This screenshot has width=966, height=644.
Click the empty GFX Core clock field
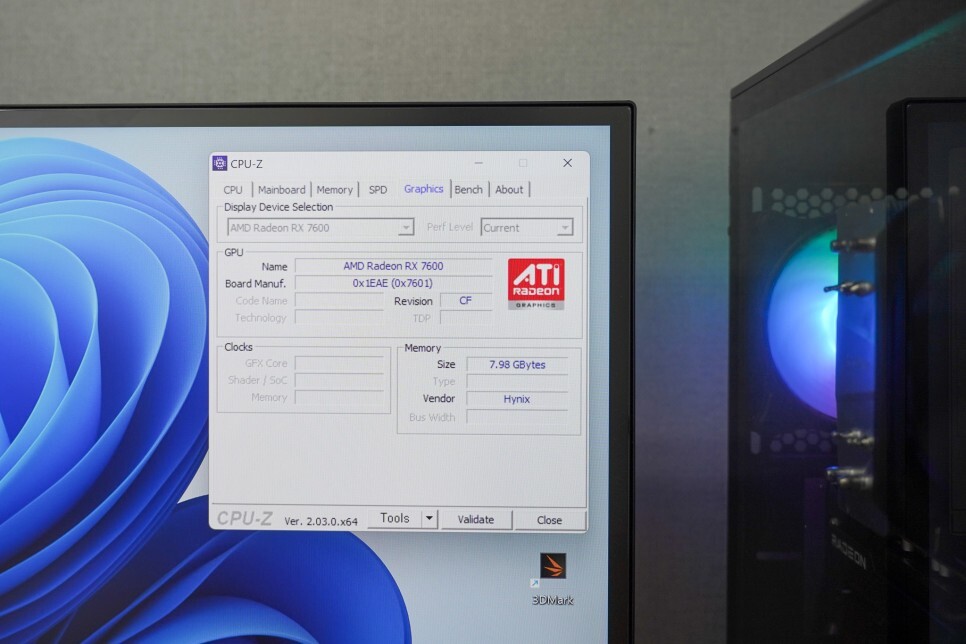tap(339, 364)
